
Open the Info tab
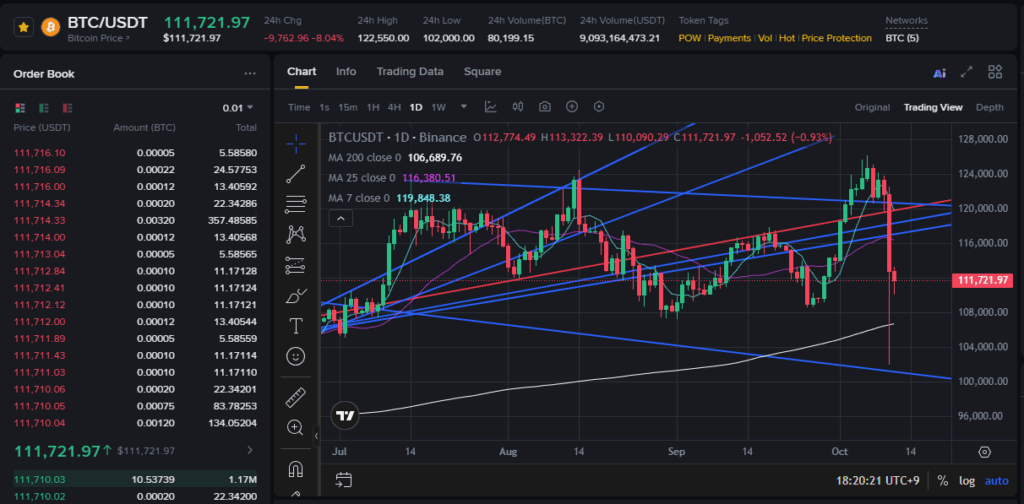(x=346, y=72)
